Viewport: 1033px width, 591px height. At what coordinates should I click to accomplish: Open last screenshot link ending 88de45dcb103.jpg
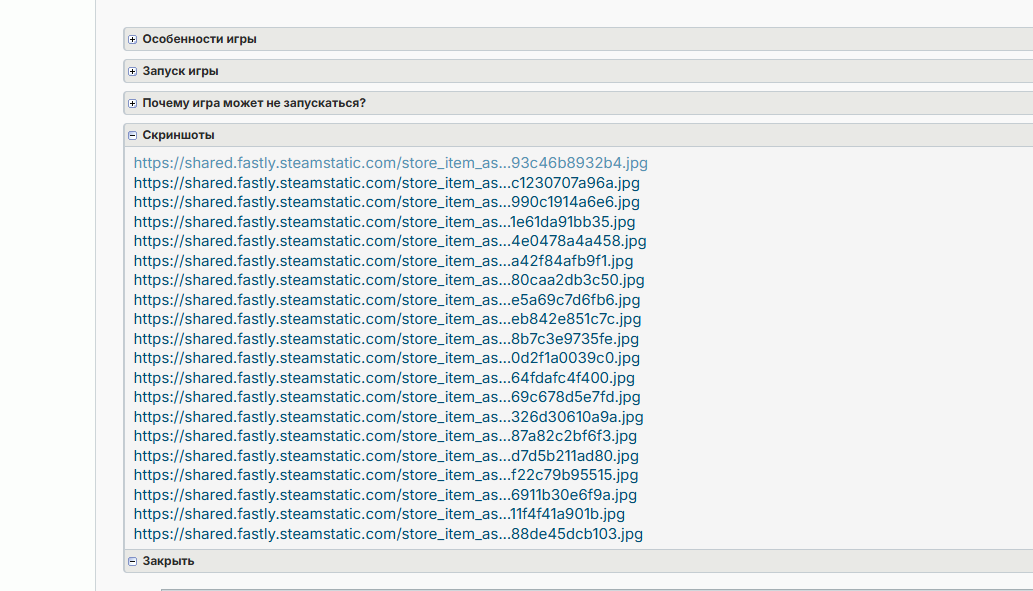[388, 534]
